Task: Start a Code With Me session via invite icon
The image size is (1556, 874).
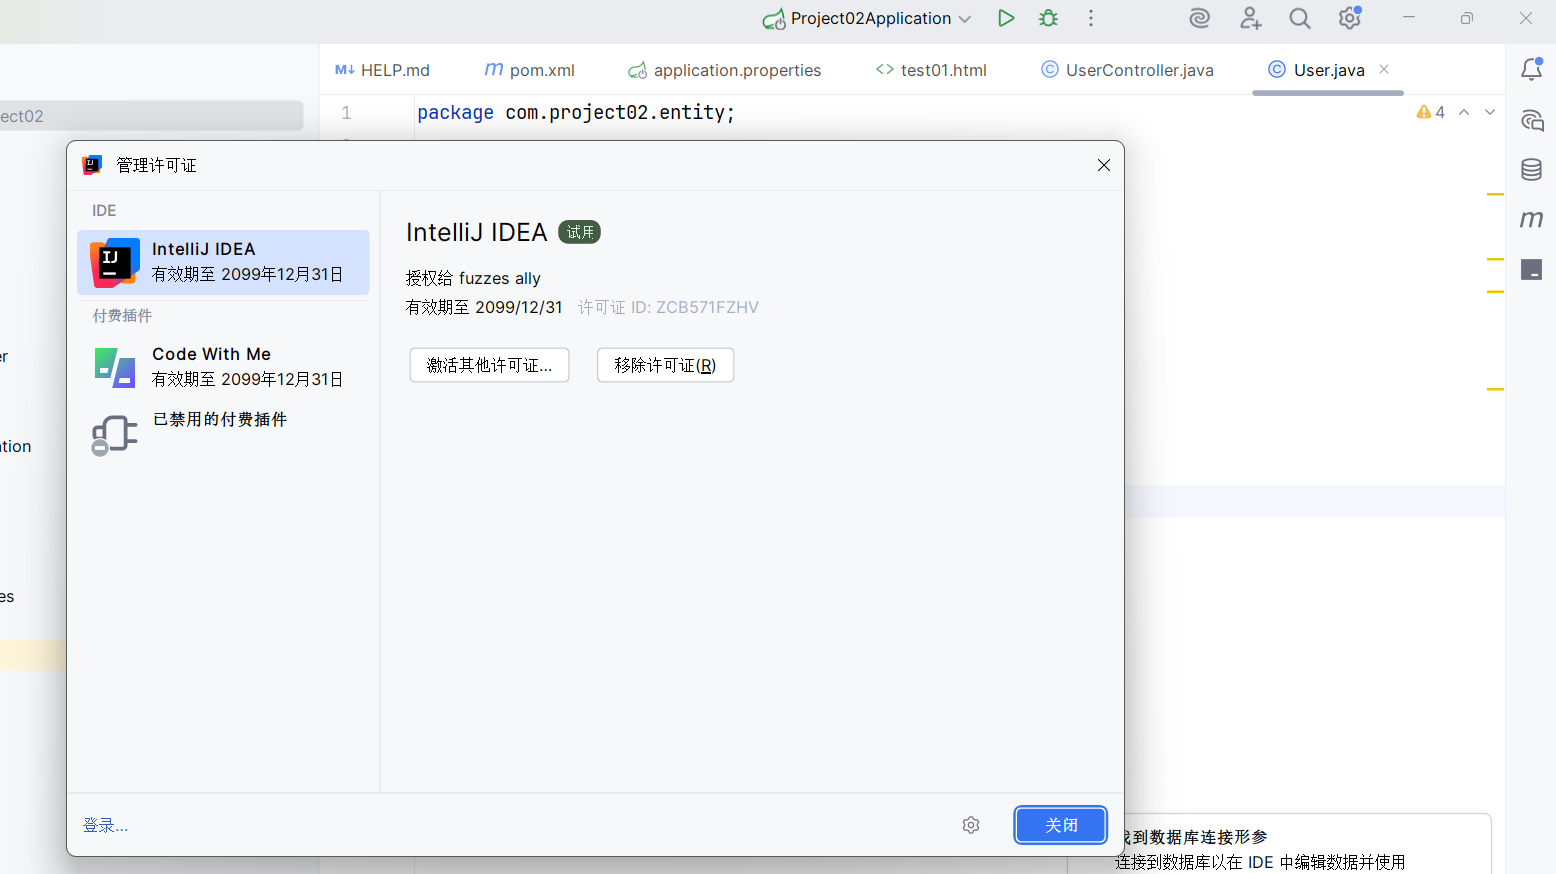Action: pyautogui.click(x=1250, y=18)
